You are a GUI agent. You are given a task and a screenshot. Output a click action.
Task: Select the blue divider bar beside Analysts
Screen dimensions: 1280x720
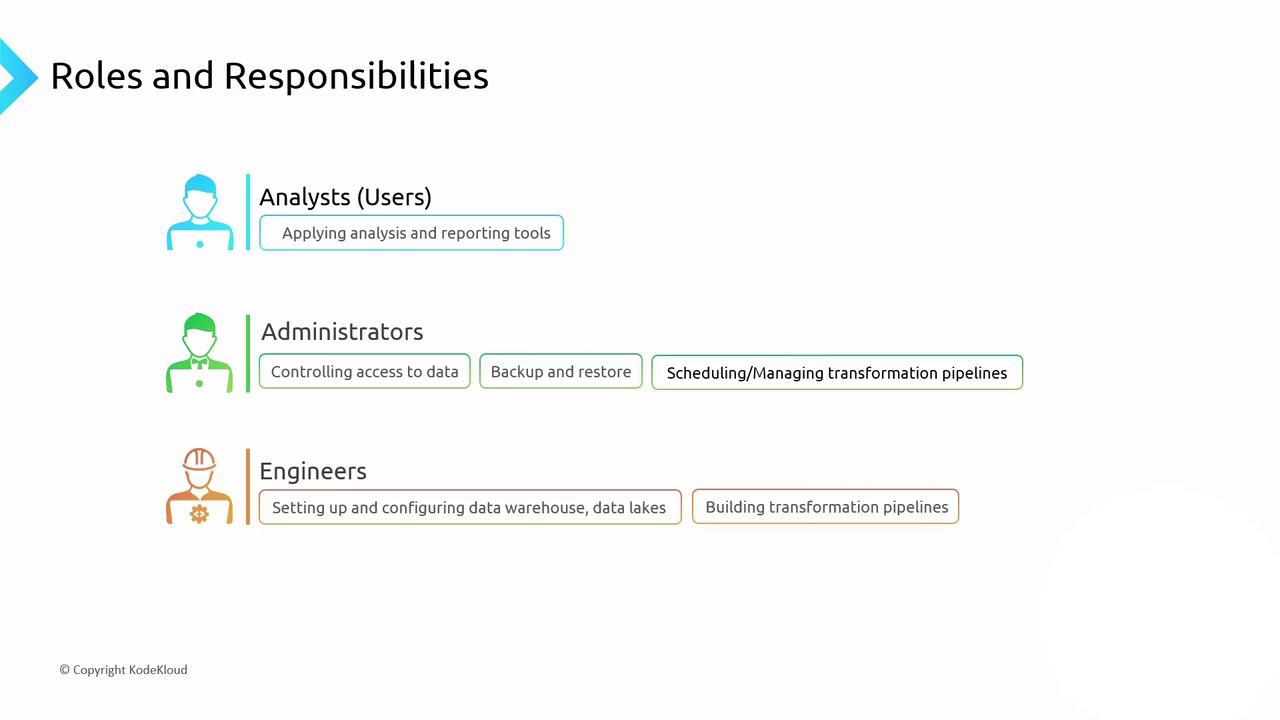tap(248, 212)
